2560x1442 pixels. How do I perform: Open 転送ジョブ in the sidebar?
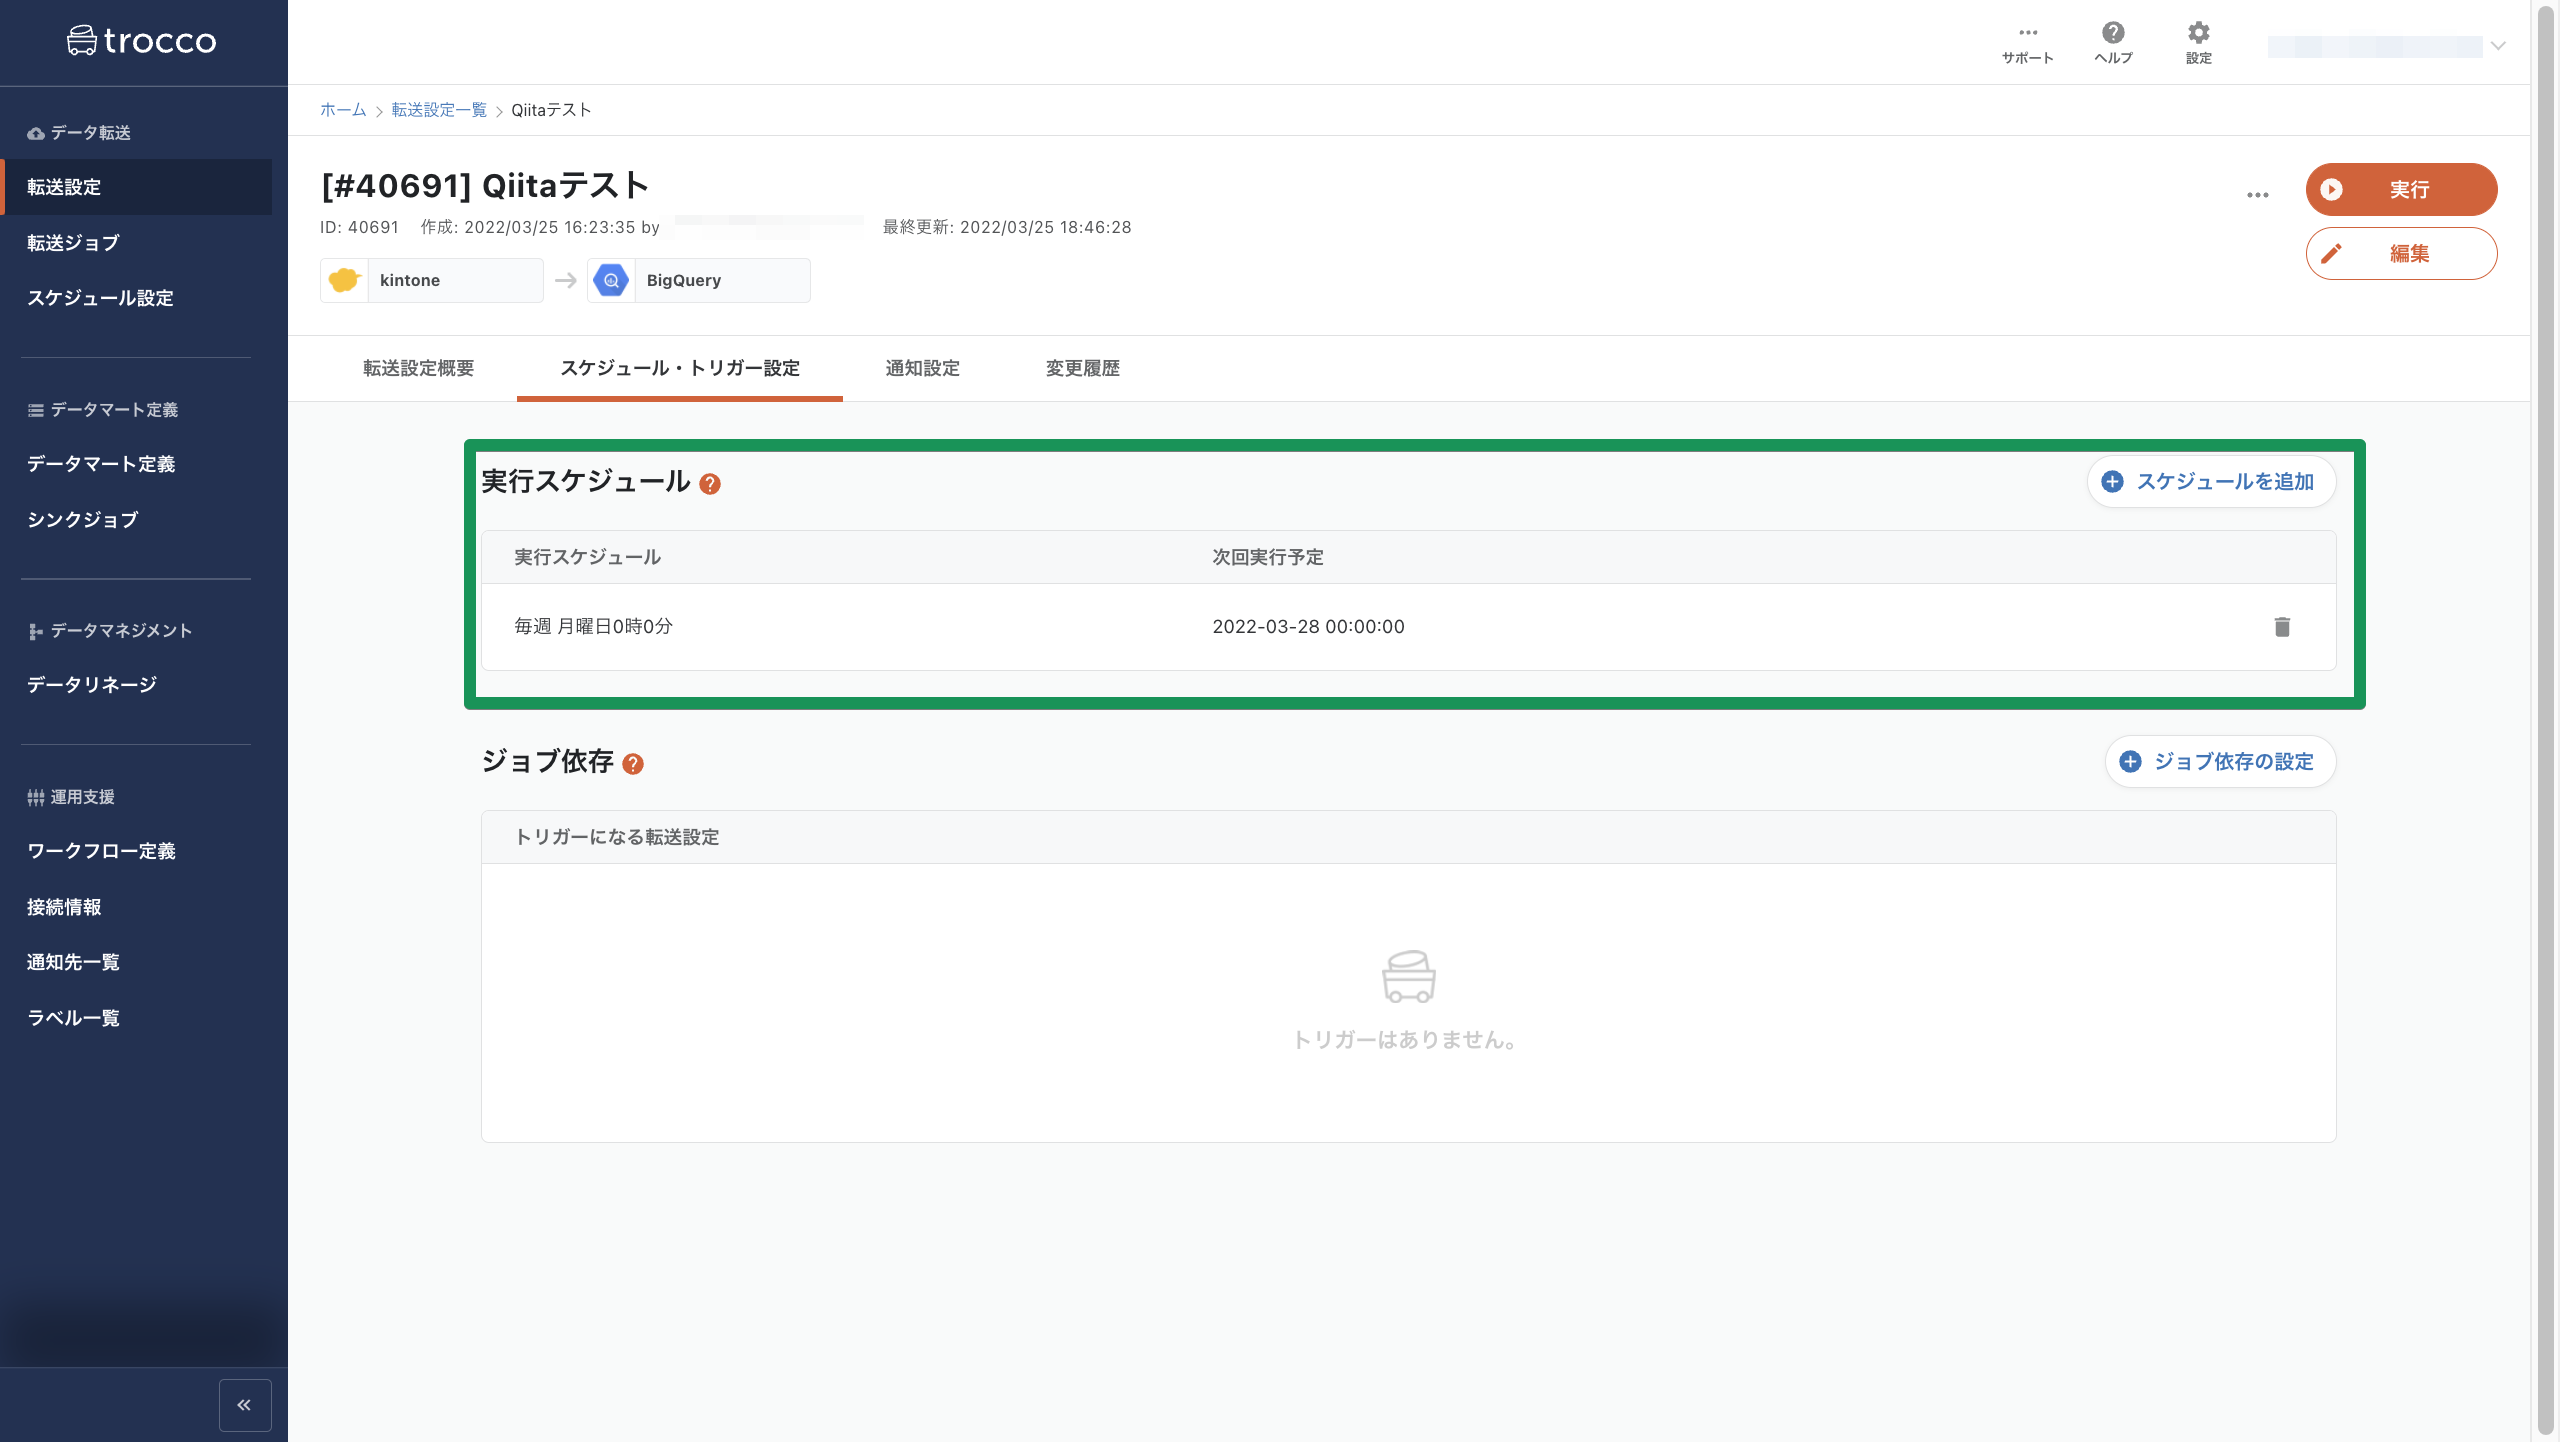(x=73, y=243)
